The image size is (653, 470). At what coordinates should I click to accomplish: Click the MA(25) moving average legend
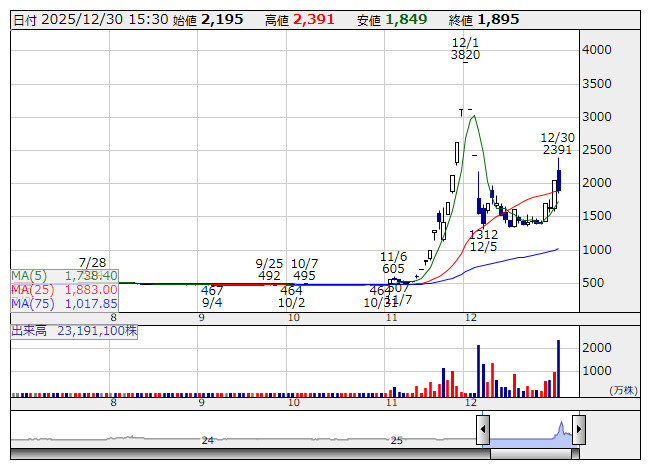pos(65,289)
